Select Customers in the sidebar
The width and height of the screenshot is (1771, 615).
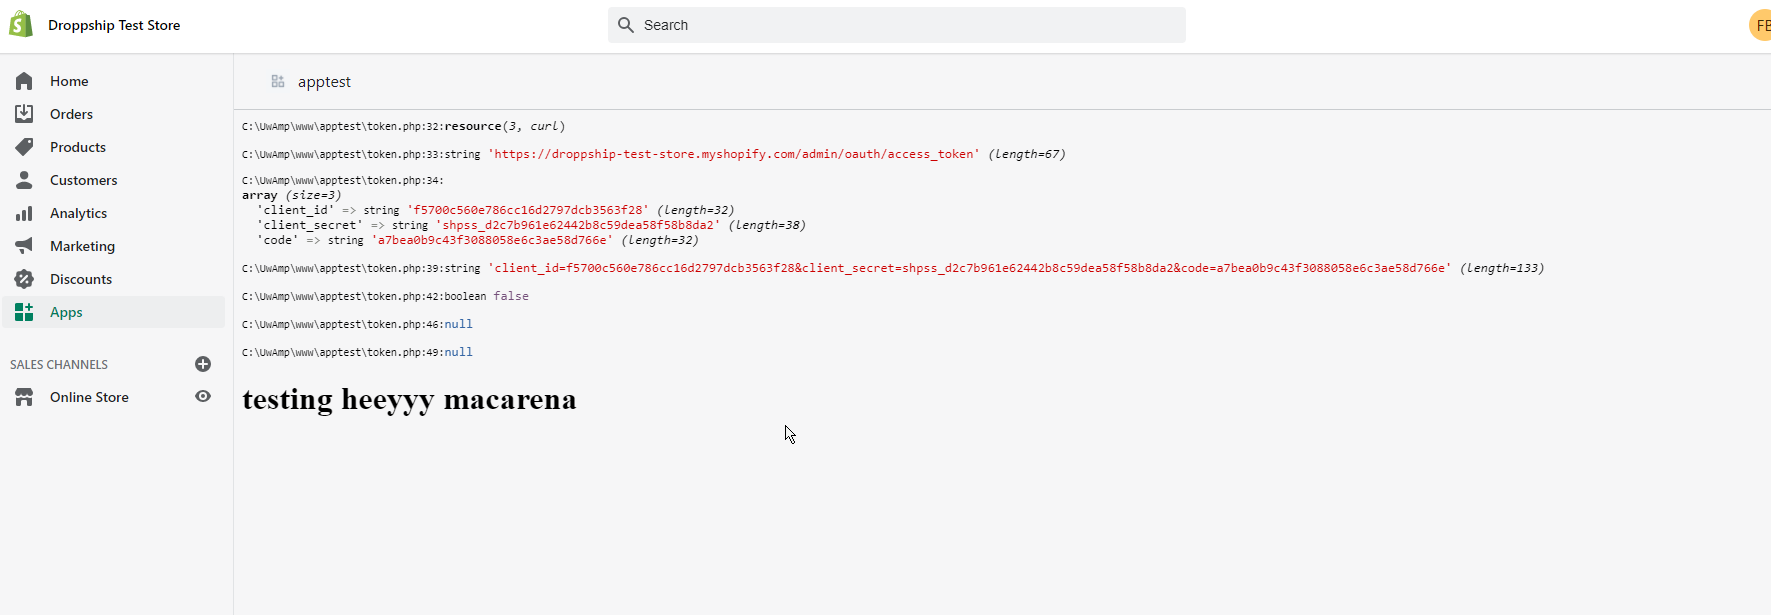(83, 180)
